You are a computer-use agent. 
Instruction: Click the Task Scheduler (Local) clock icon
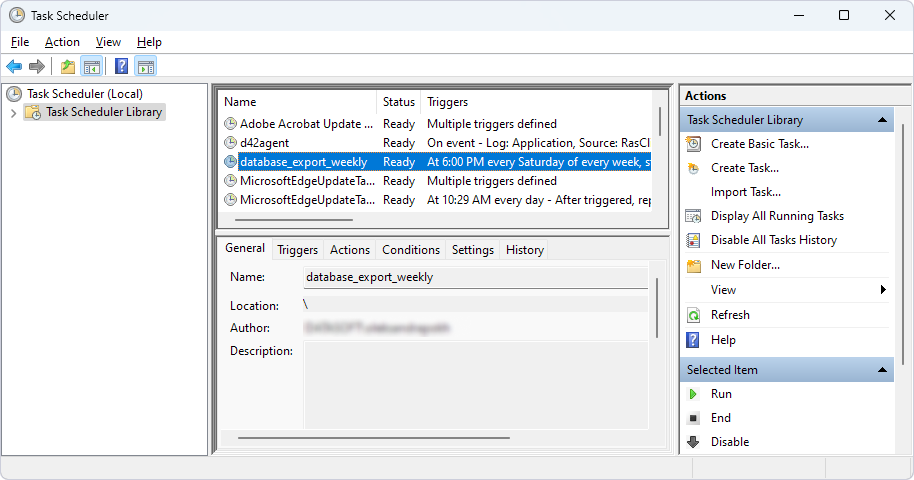15,94
